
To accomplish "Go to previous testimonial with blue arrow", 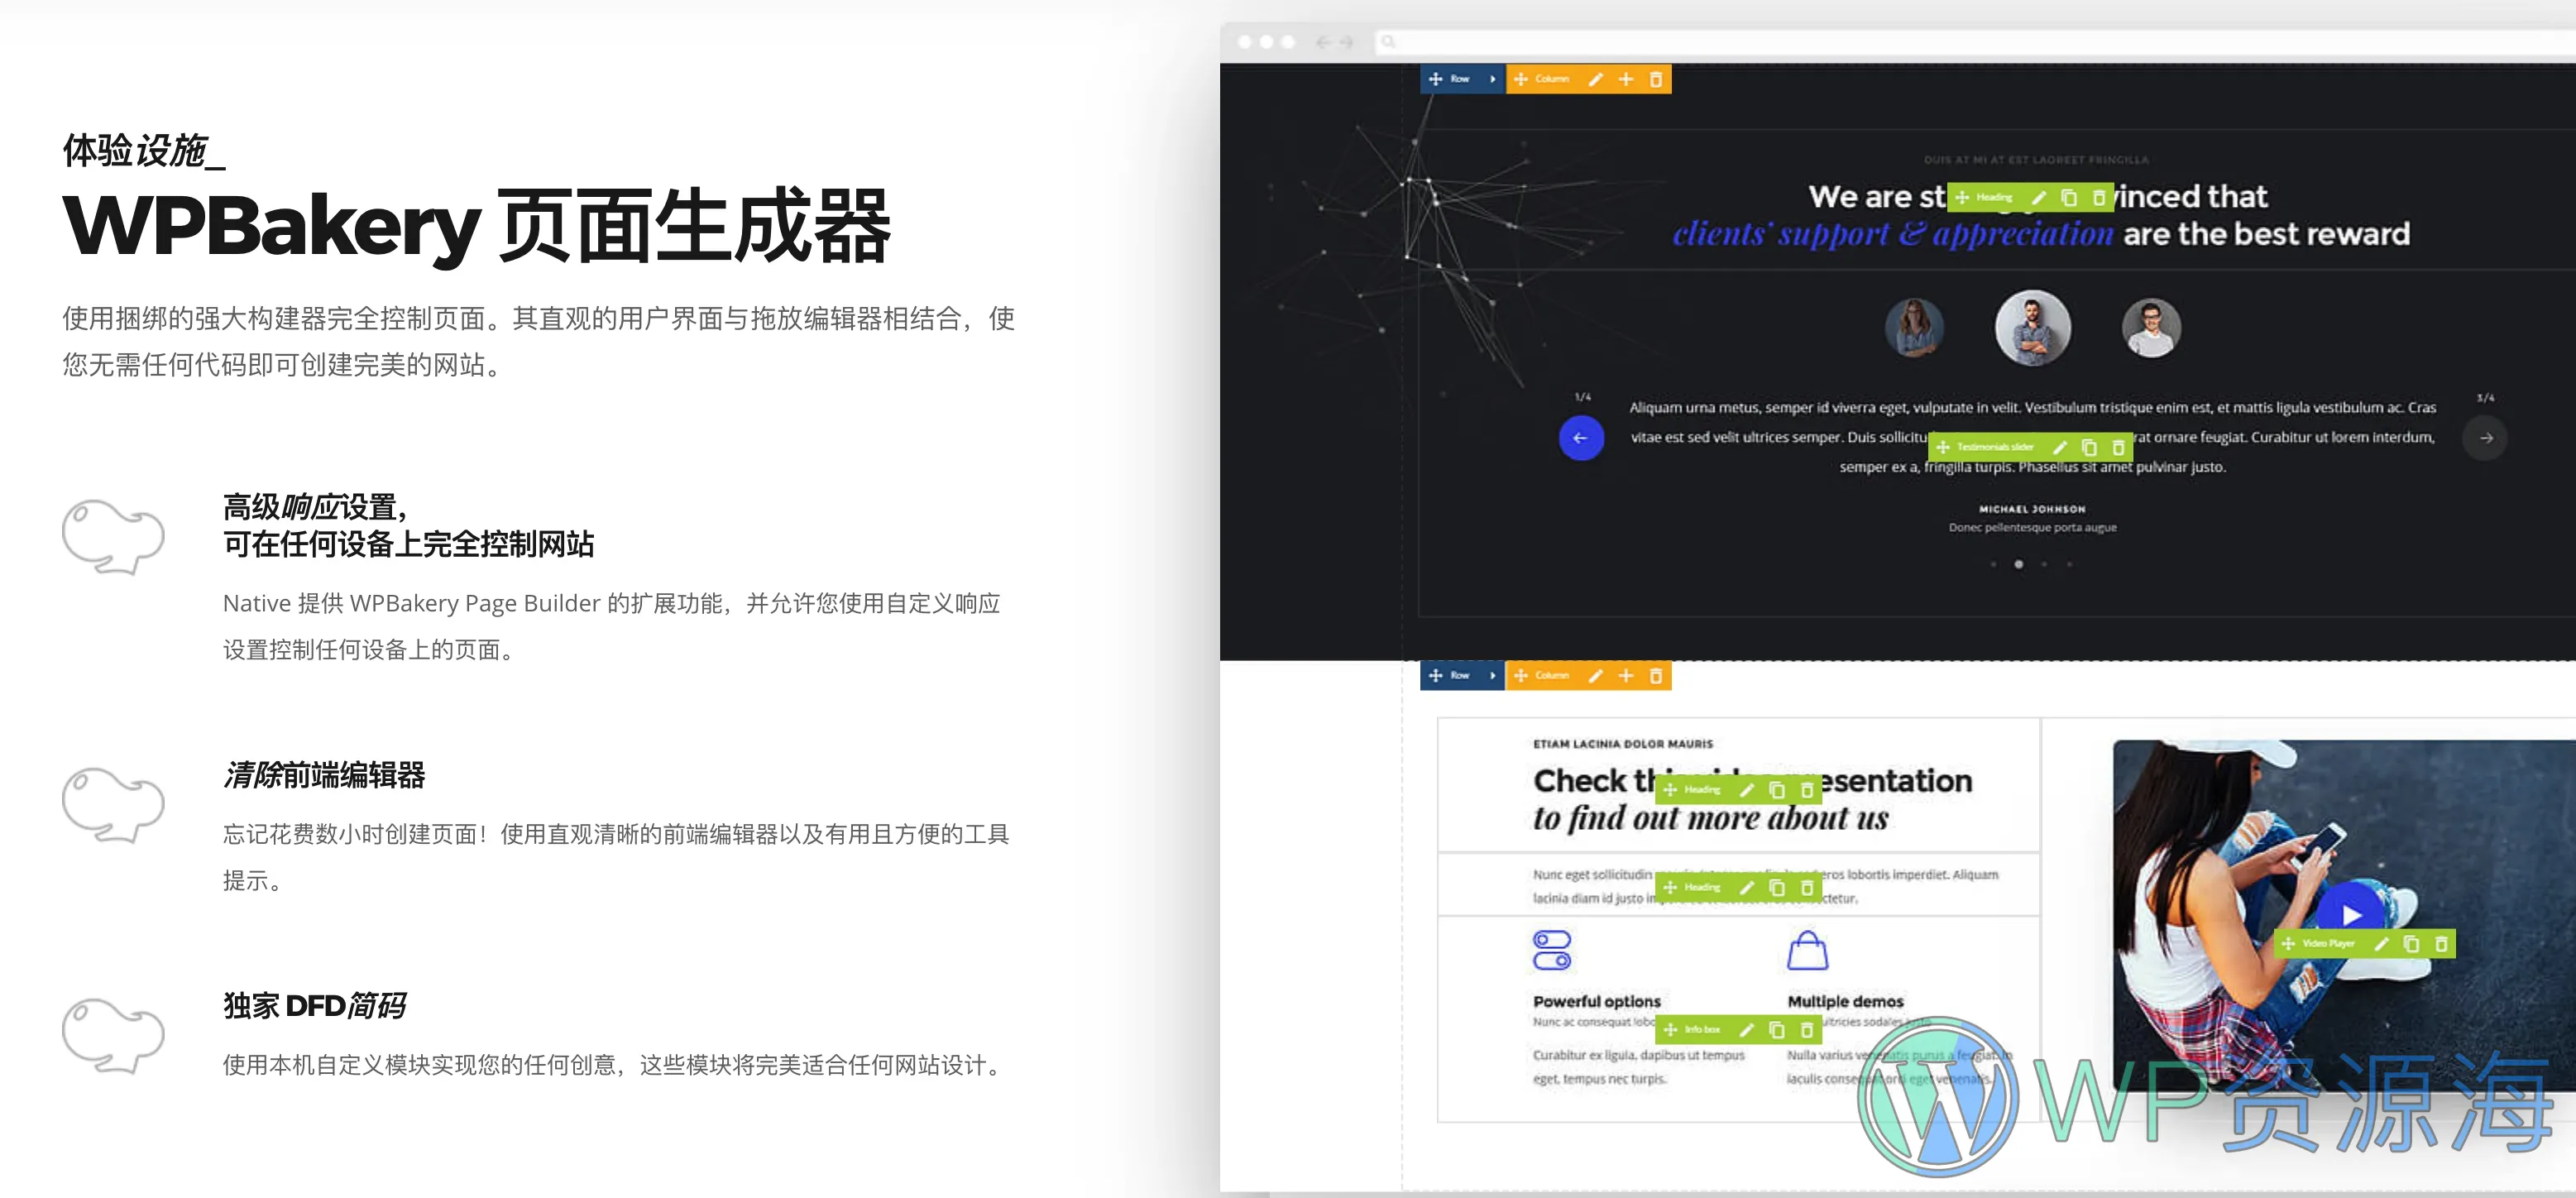I will click(x=1581, y=438).
